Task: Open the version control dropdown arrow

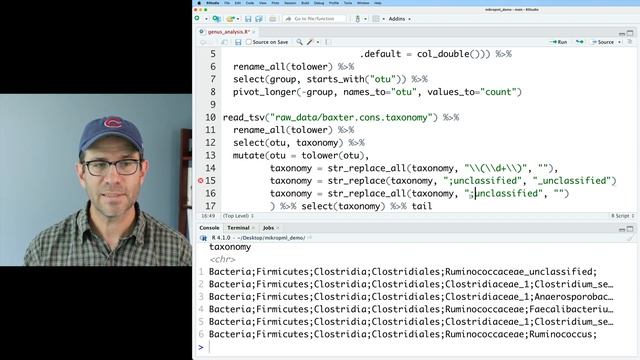Action: point(365,19)
